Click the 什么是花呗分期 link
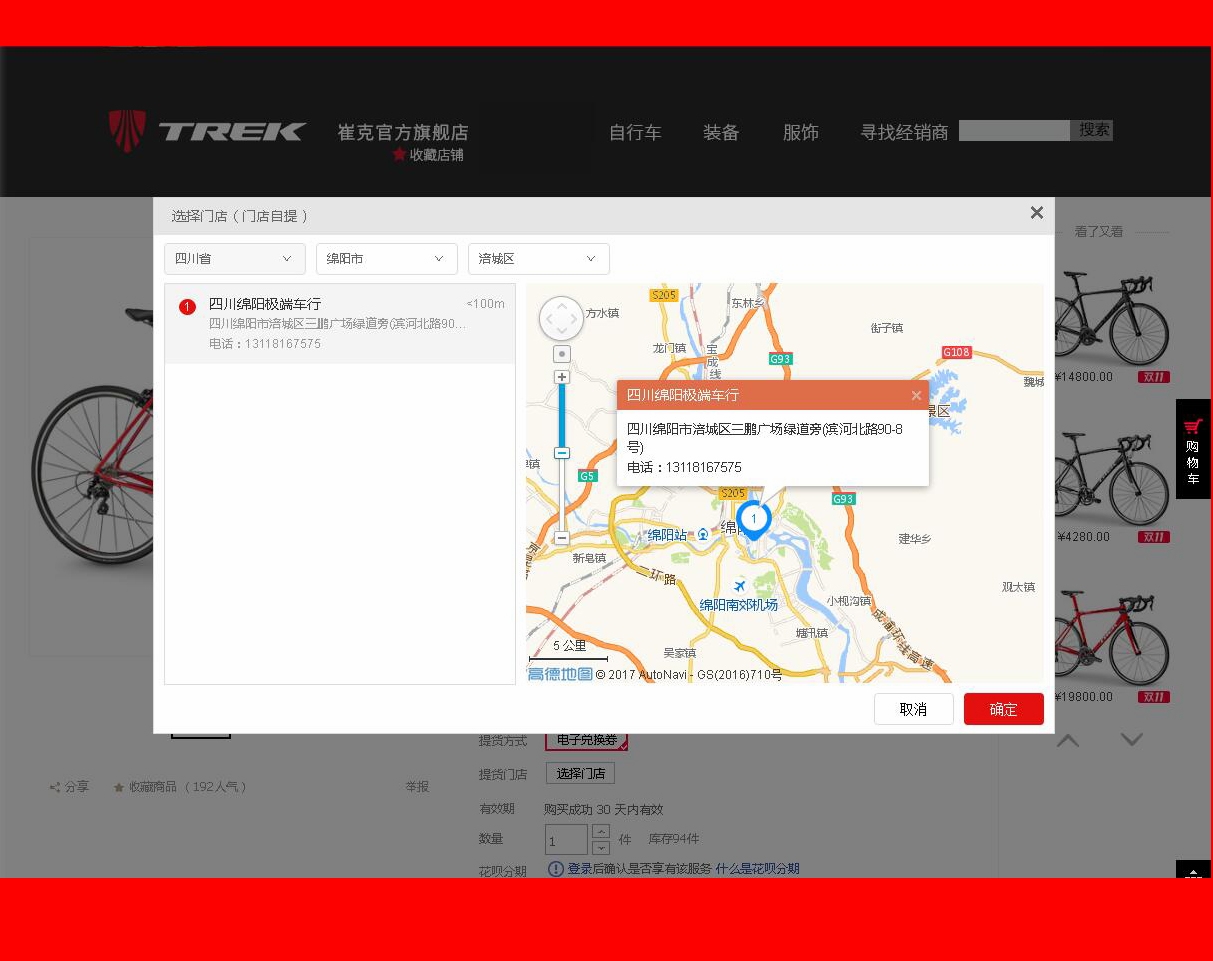This screenshot has width=1213, height=961. click(x=757, y=869)
